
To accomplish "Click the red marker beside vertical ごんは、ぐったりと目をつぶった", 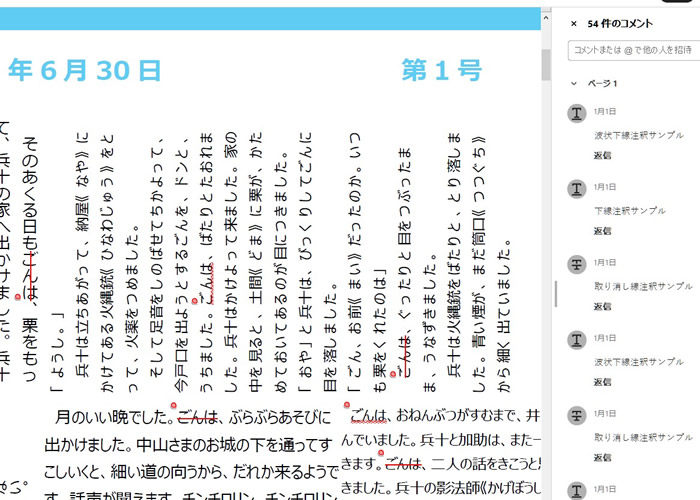I will click(393, 374).
